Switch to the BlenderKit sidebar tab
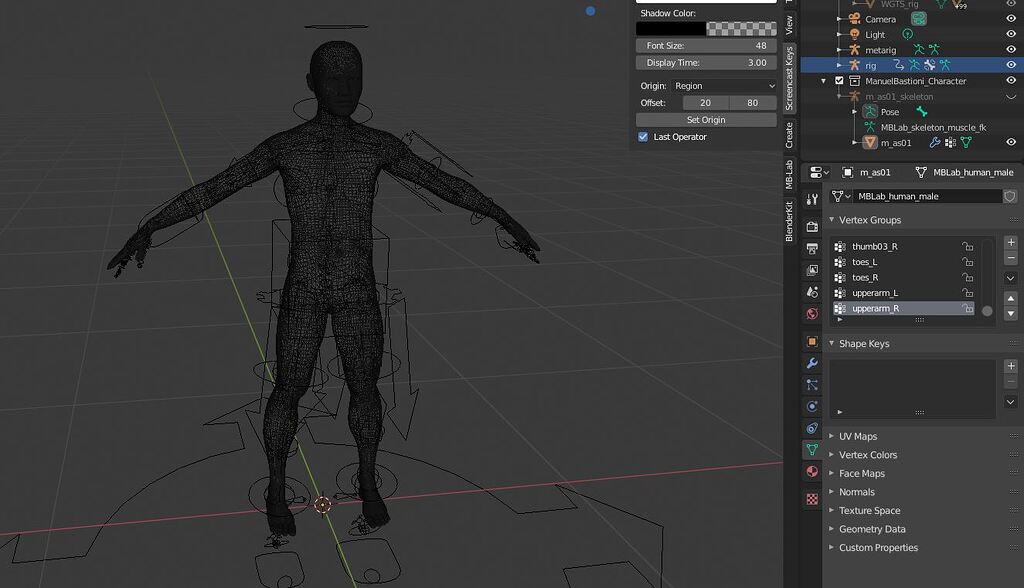Viewport: 1024px width, 588px height. [x=789, y=221]
